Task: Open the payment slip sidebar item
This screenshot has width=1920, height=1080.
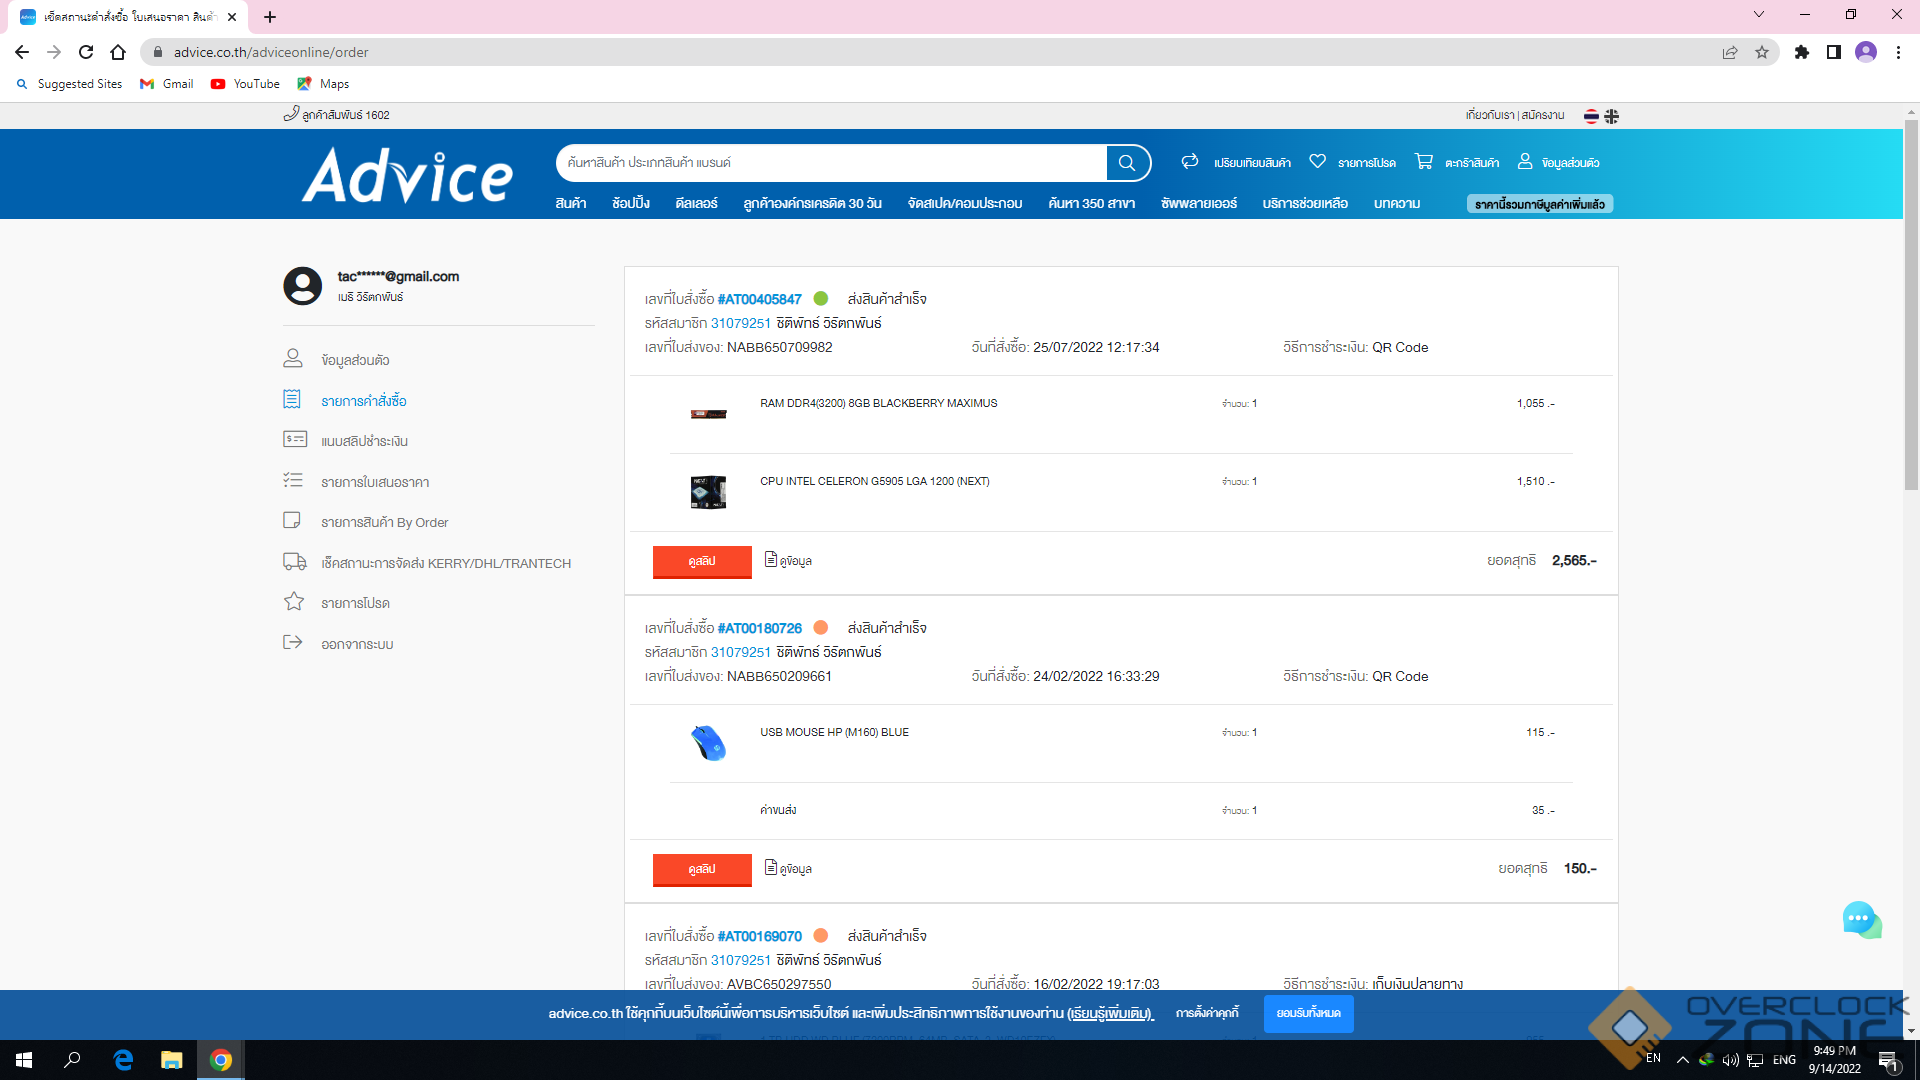Action: [364, 441]
